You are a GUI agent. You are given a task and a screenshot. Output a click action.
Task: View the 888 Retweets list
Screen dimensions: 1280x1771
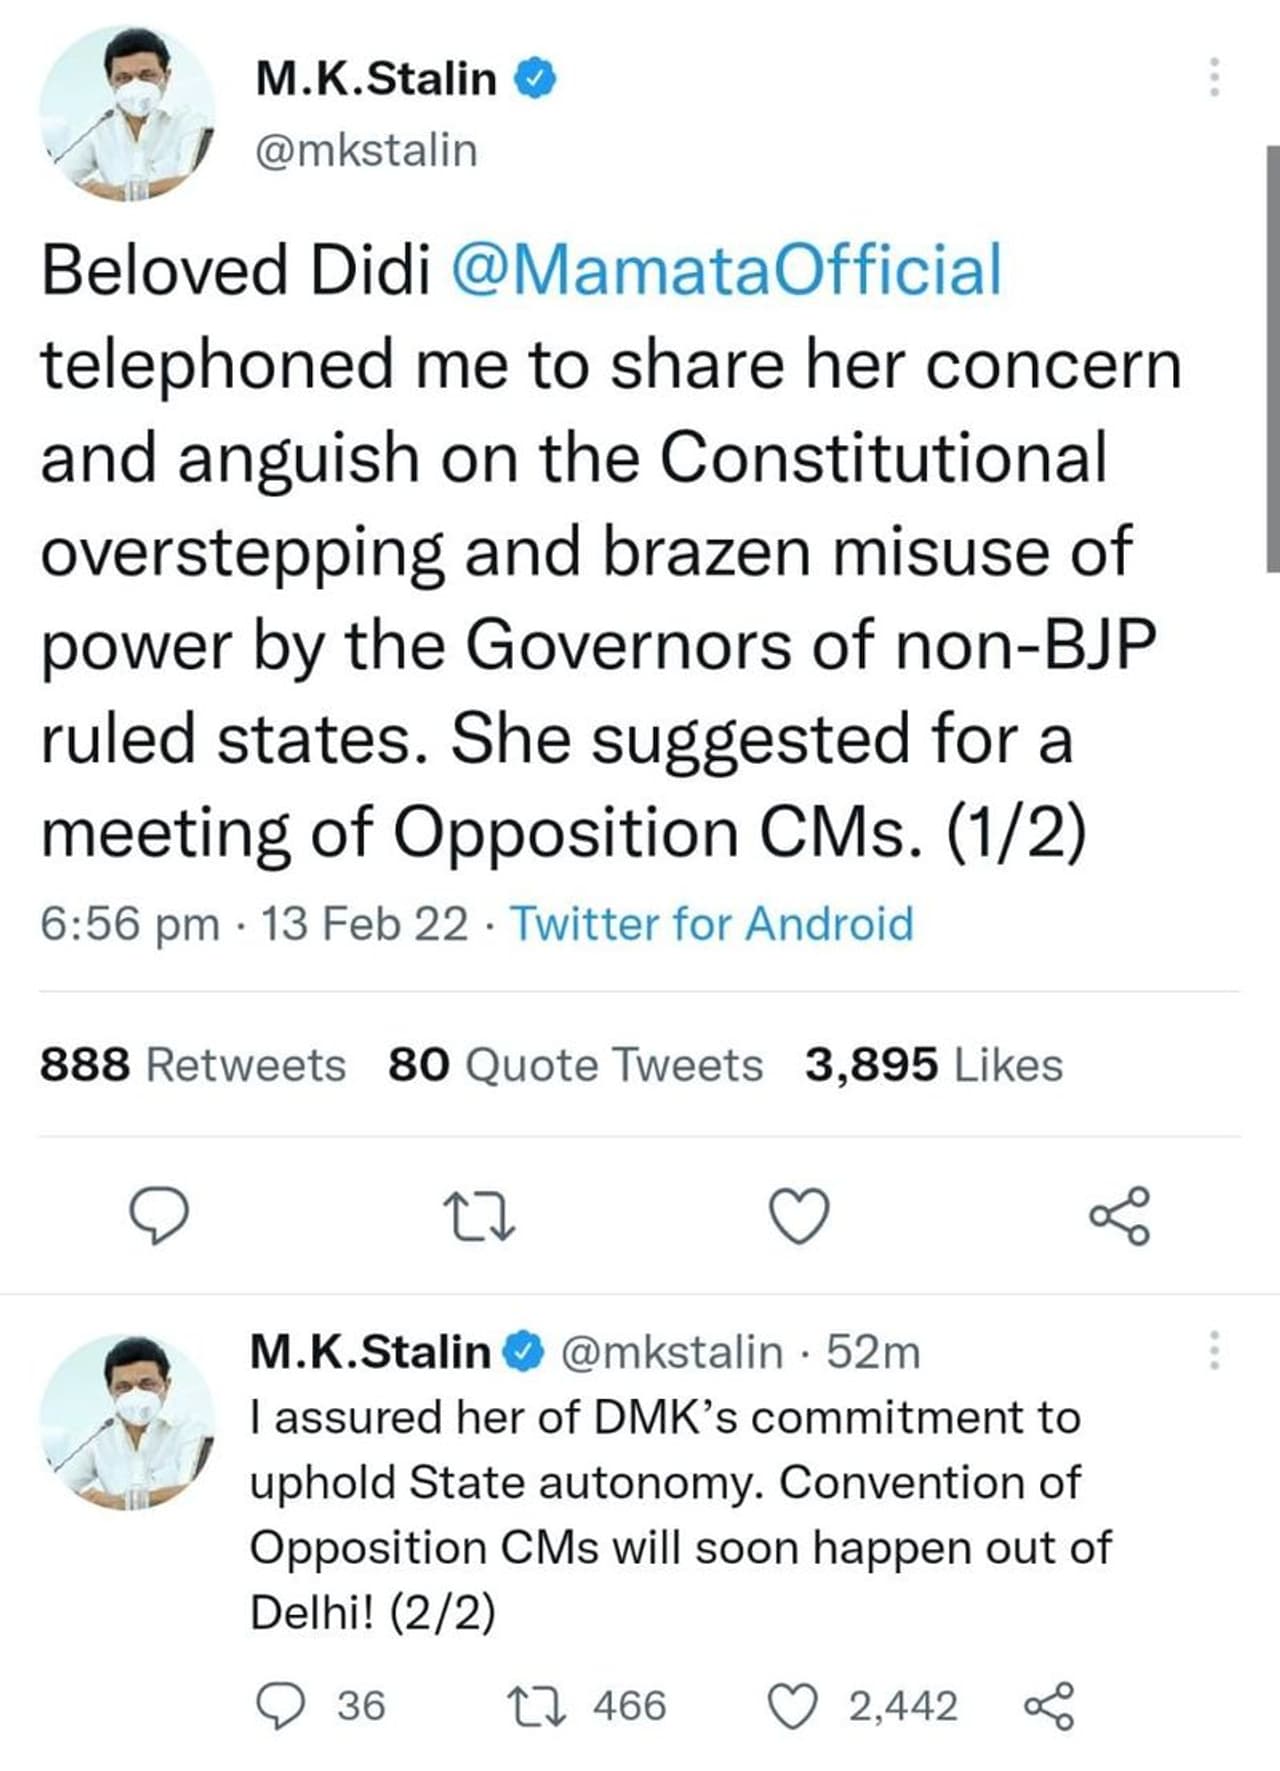[x=193, y=1065]
